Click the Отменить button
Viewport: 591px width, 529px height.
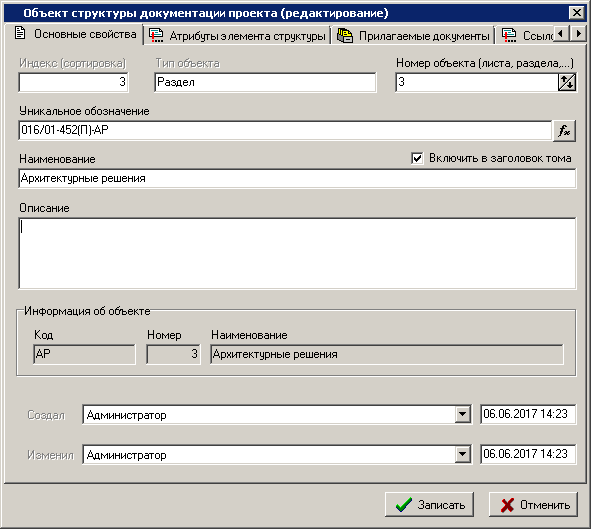533,505
